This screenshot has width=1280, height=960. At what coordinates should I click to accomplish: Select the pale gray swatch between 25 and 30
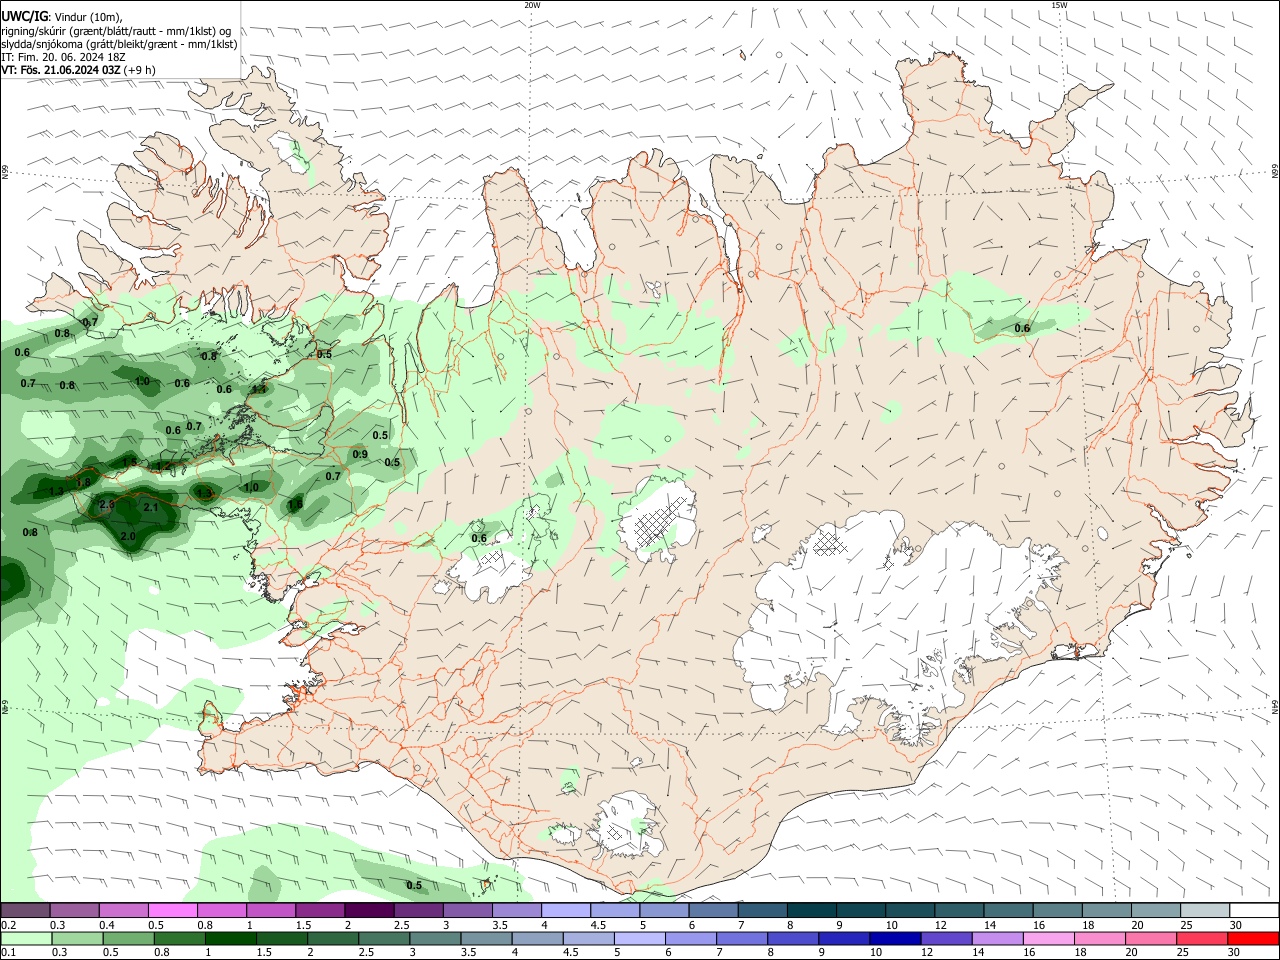point(1204,910)
